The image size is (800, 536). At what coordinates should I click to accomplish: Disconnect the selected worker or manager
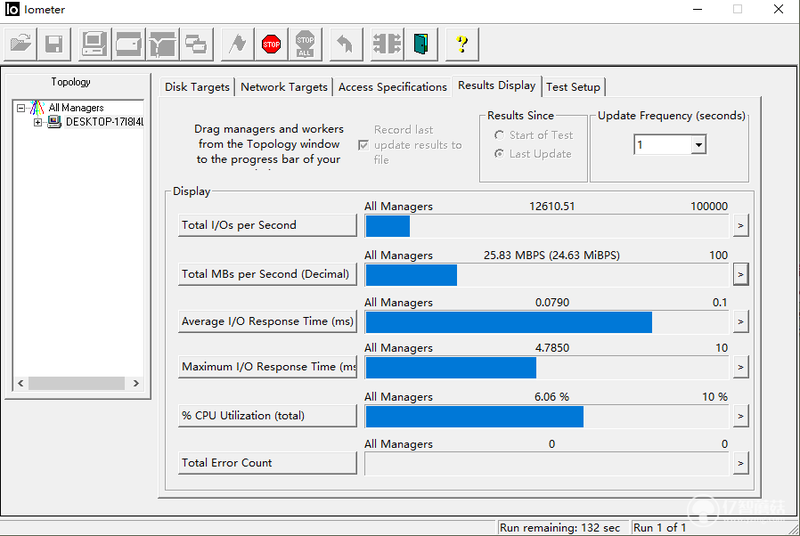click(387, 44)
